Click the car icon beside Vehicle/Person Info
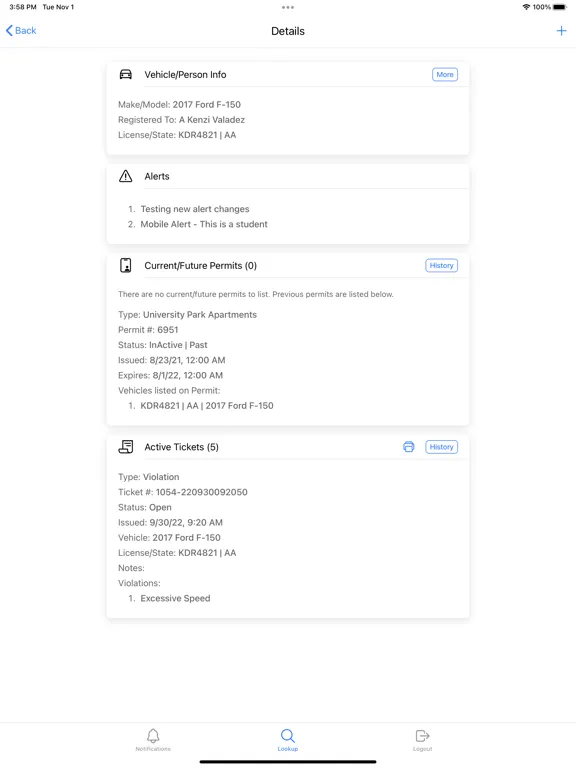Screen dimensions: 576x768 coord(126,74)
